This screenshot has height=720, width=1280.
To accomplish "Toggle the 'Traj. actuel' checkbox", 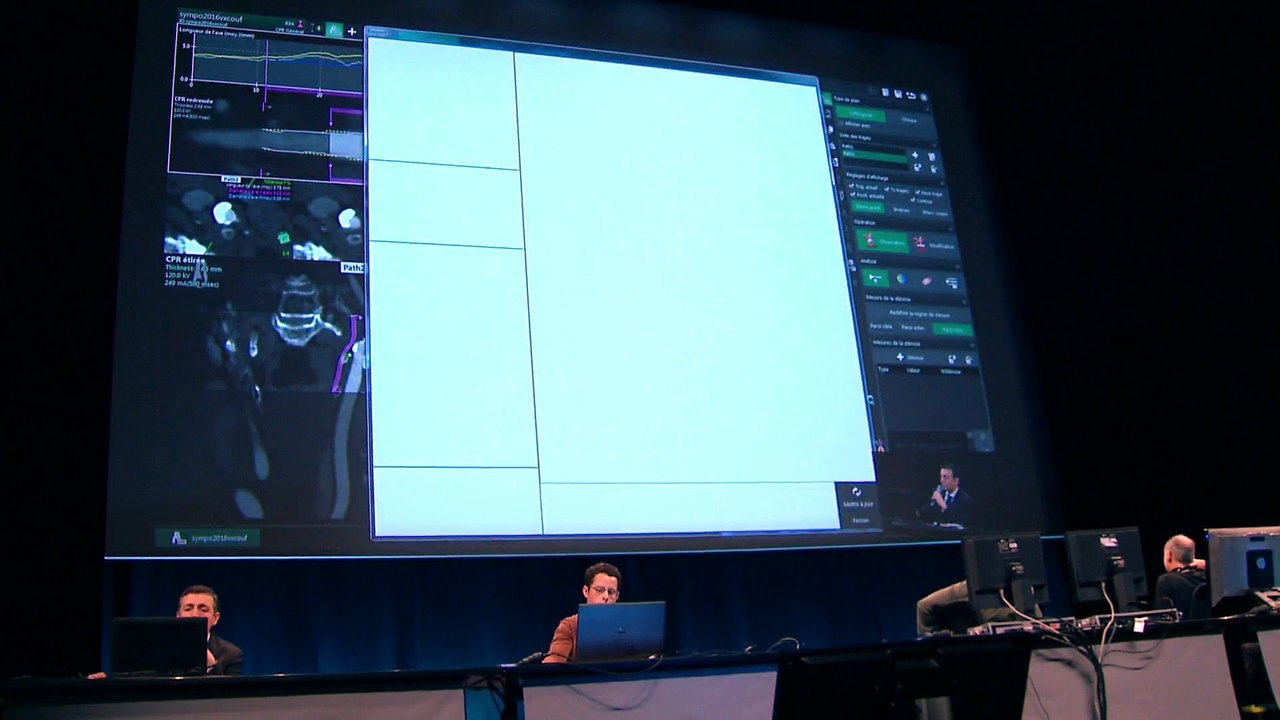I will pos(852,186).
